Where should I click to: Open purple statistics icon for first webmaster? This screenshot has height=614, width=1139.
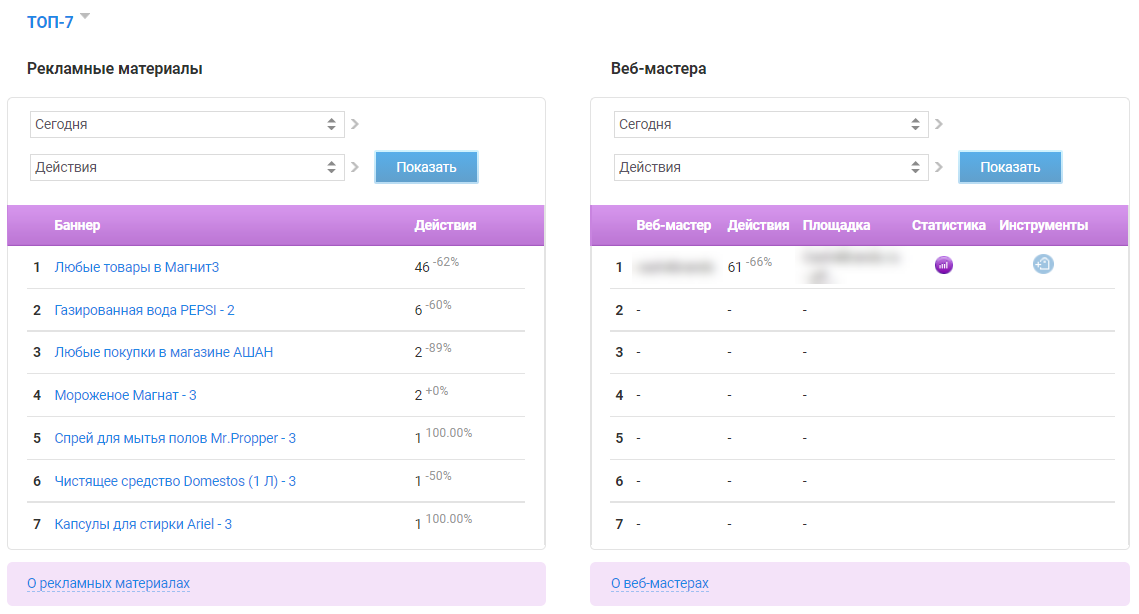tap(943, 265)
